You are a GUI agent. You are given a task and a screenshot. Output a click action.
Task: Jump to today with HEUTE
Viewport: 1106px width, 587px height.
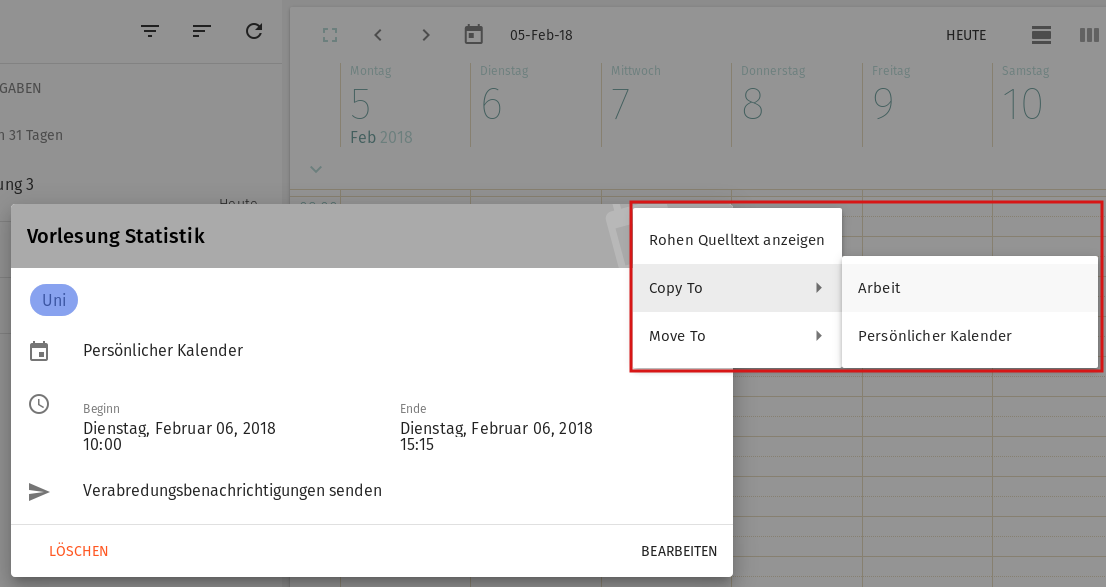966,35
